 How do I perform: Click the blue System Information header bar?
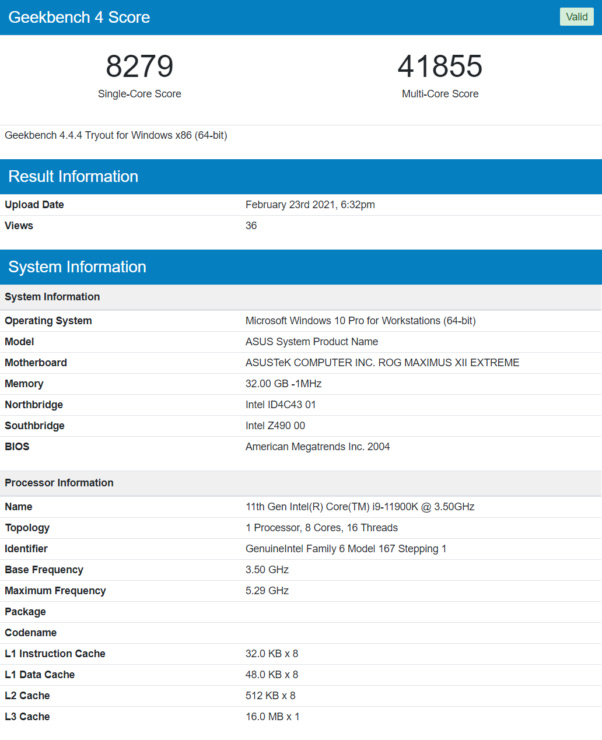point(301,267)
